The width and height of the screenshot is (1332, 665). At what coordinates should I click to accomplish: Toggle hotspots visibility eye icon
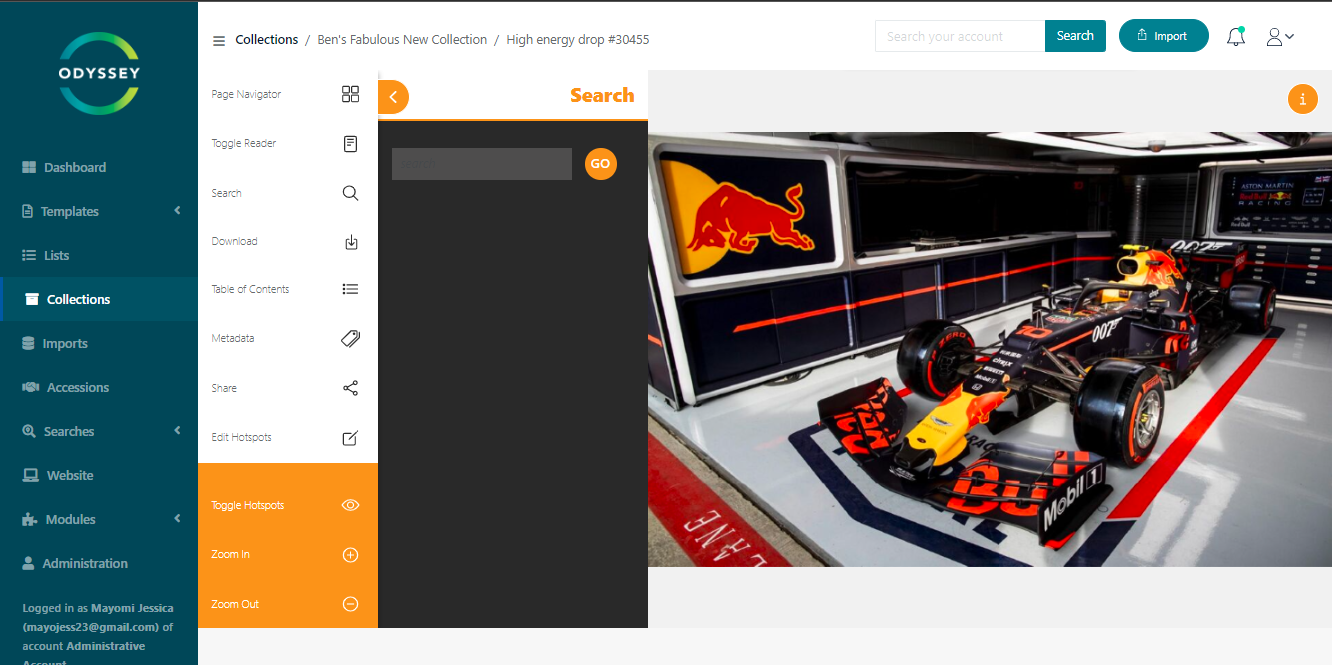click(350, 505)
